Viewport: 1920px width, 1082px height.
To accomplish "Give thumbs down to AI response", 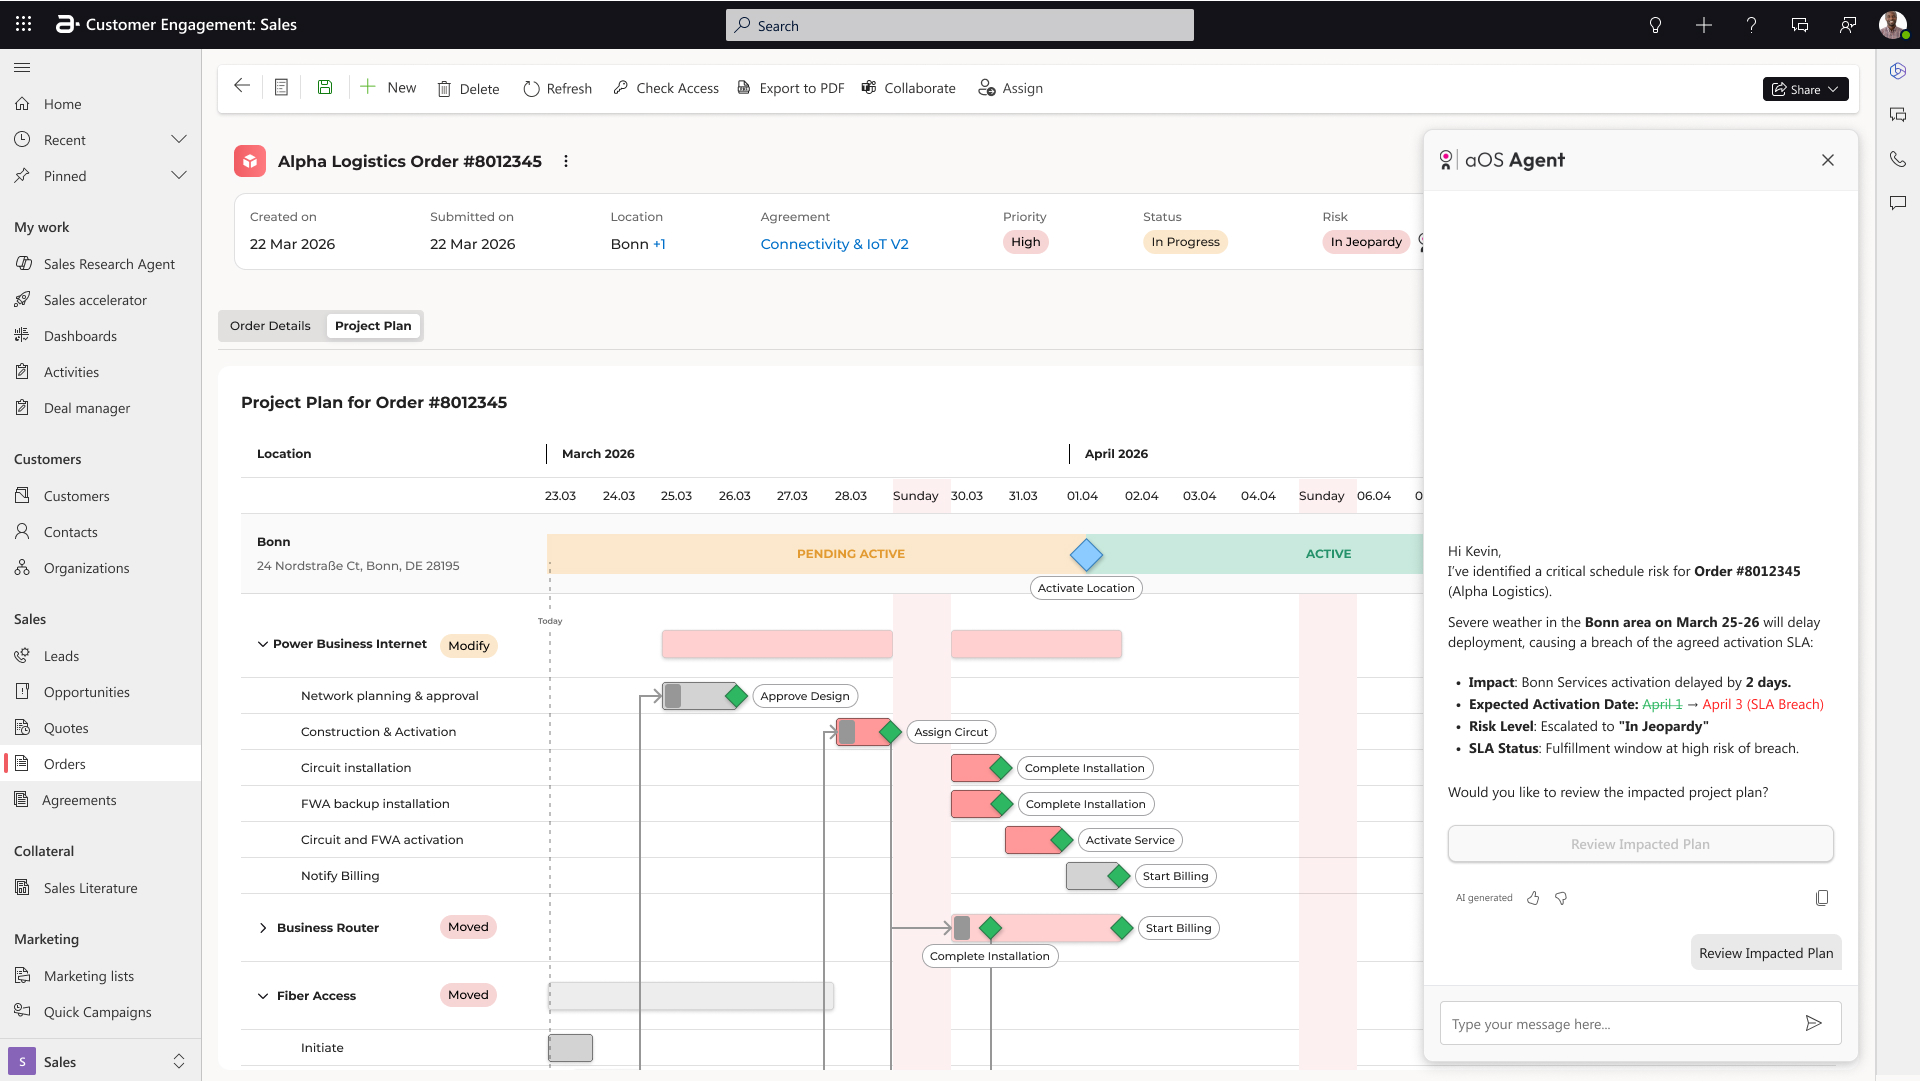I will (x=1561, y=898).
